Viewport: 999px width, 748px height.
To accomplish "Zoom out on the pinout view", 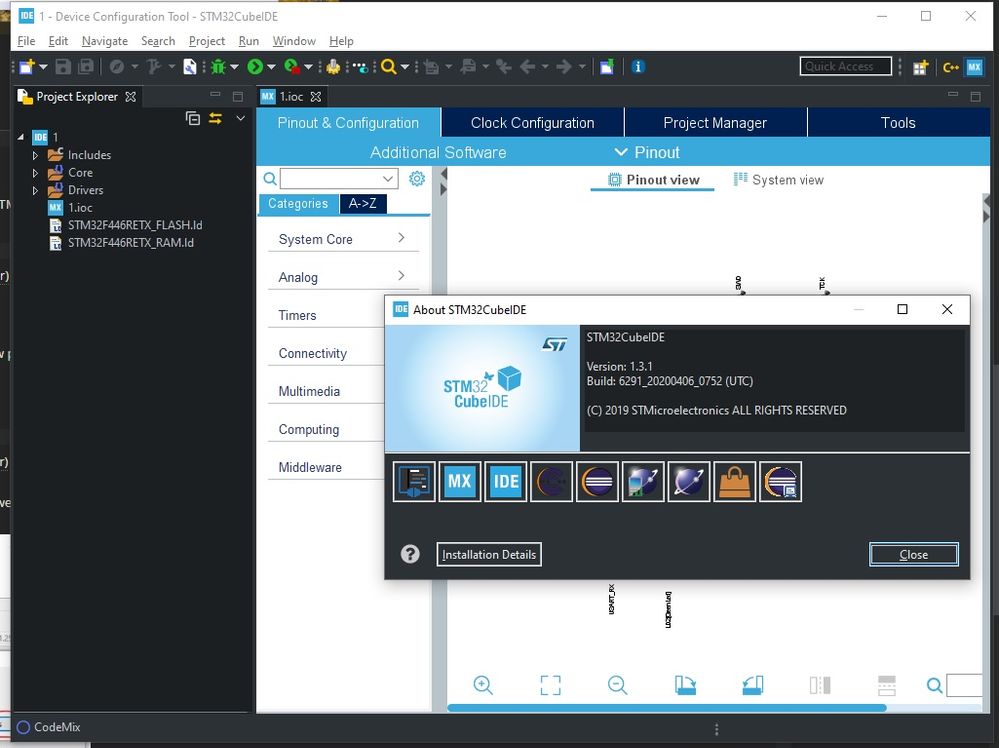I will [617, 685].
